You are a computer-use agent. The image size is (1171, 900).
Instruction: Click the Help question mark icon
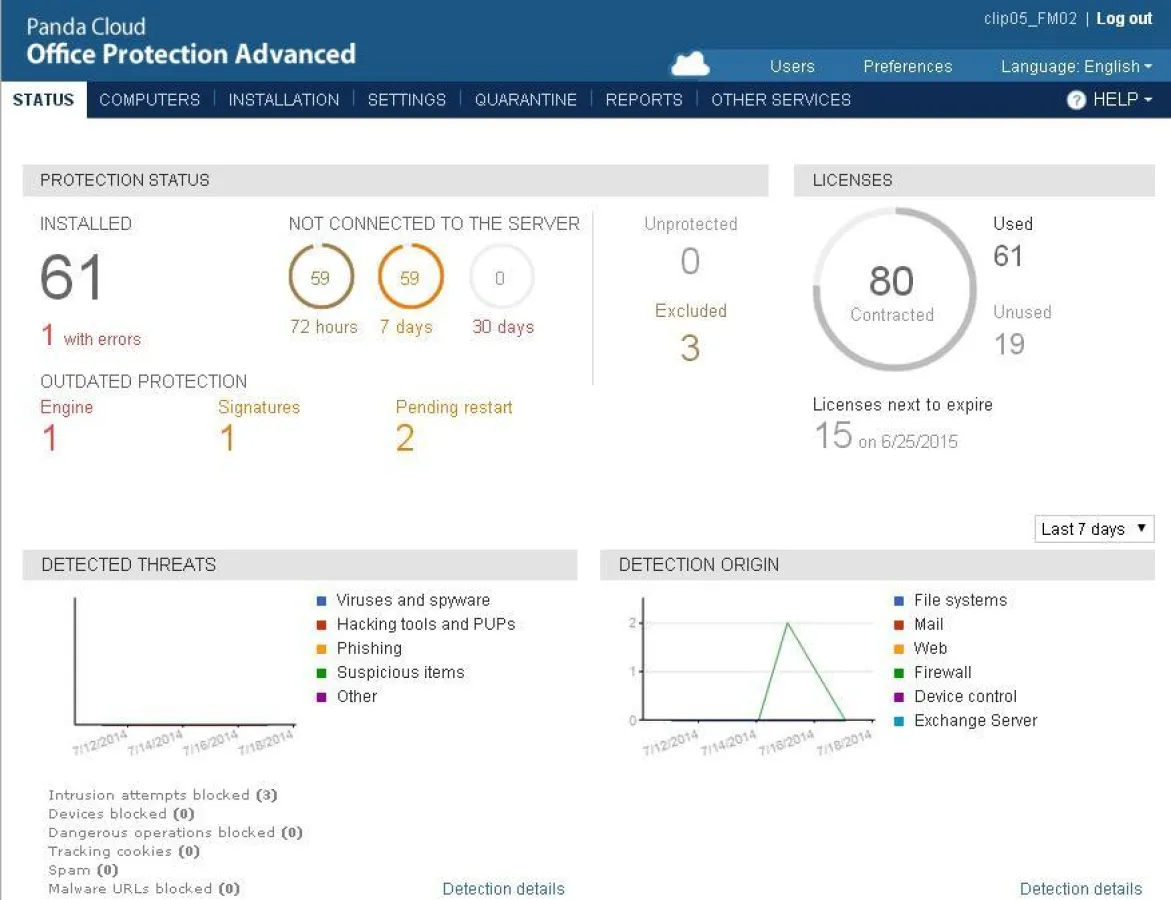coord(1076,100)
